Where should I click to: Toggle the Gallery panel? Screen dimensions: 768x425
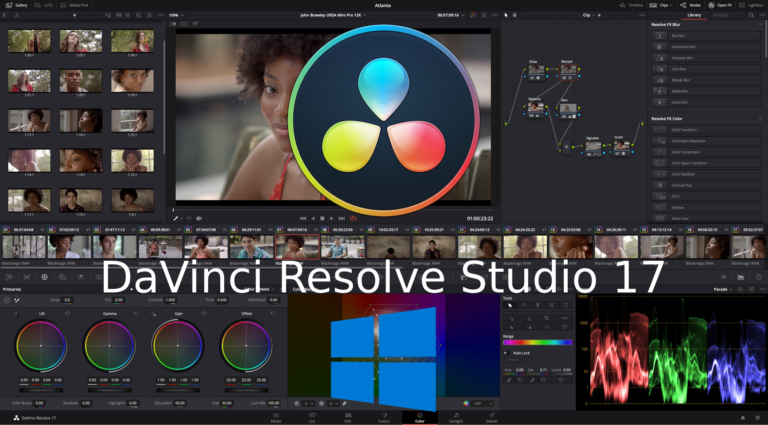point(16,5)
